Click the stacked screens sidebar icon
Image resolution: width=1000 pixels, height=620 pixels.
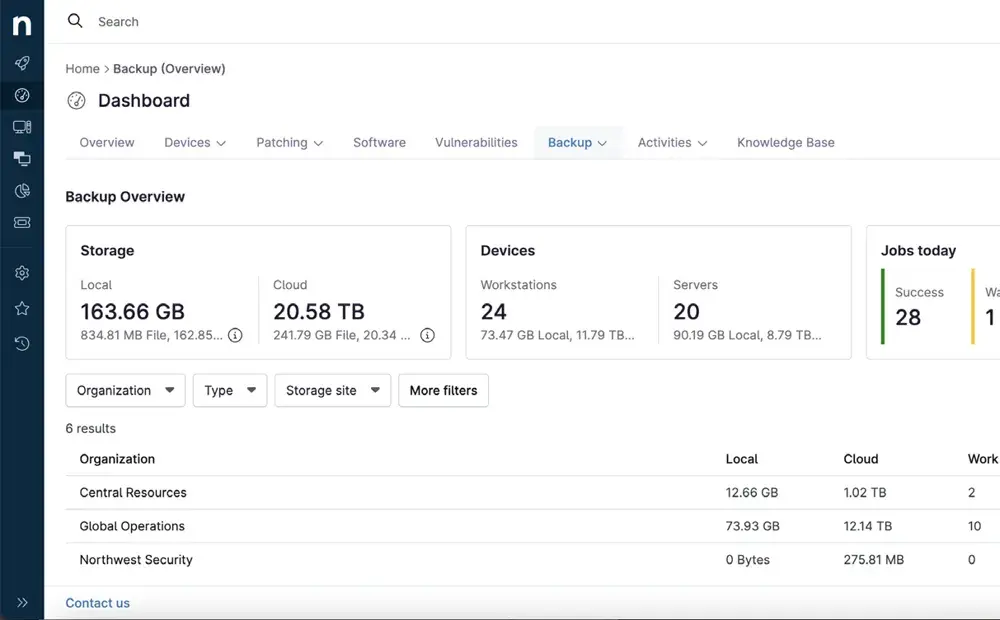[22, 158]
